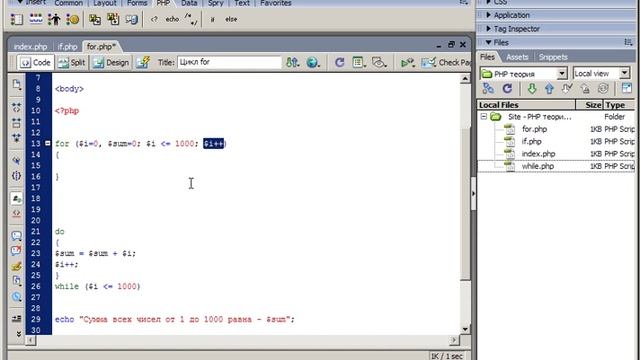Click Indent Code icon
This screenshot has width=640, height=360.
pos(16,318)
